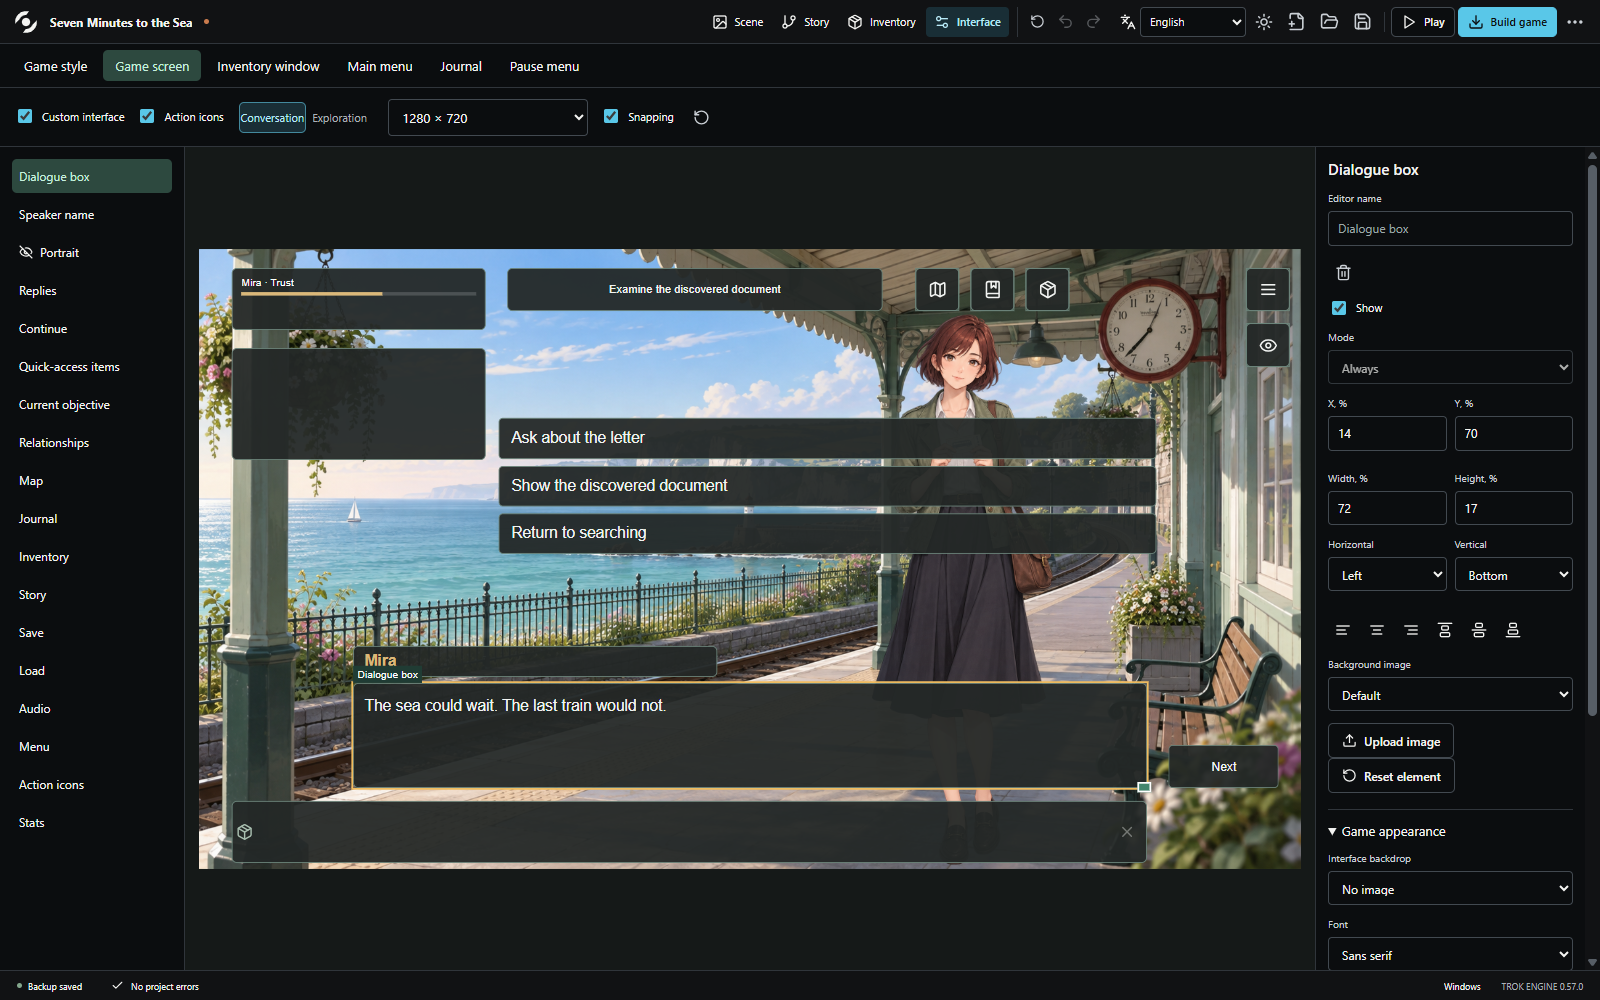Image resolution: width=1600 pixels, height=1000 pixels.
Task: Collapse the Game appearance section
Action: (1387, 831)
